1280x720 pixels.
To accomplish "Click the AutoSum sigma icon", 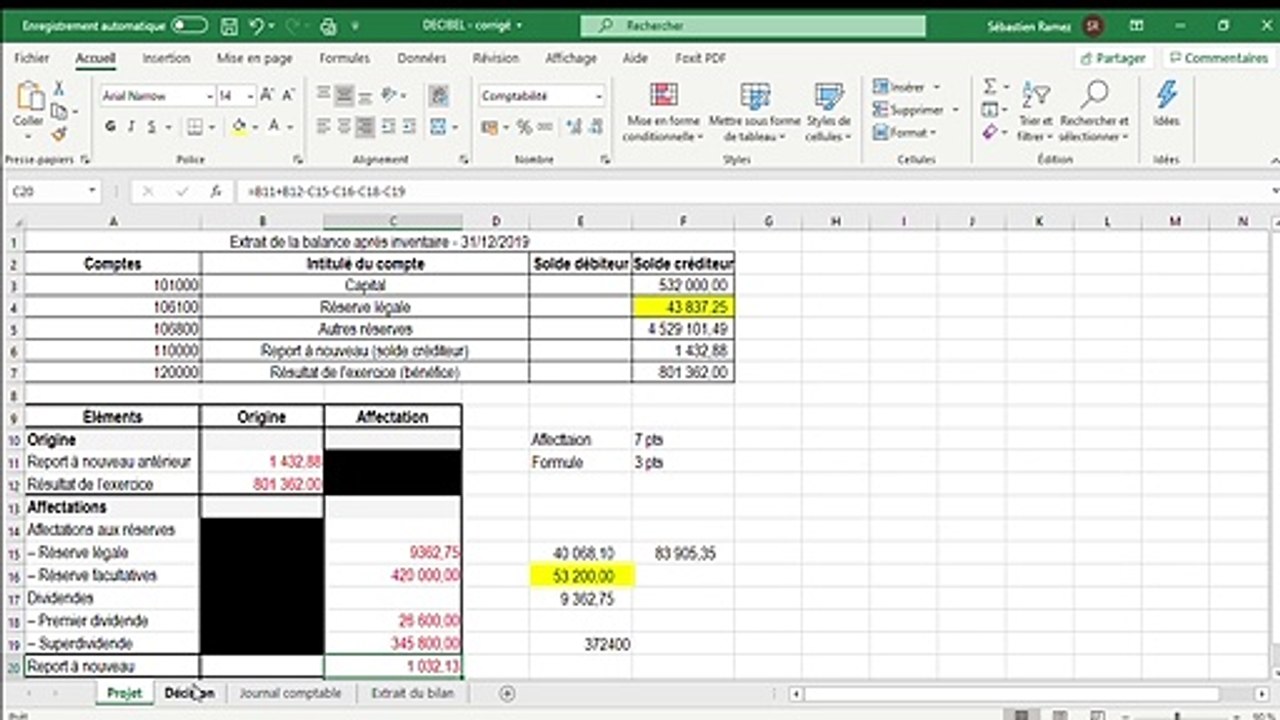I will [990, 87].
